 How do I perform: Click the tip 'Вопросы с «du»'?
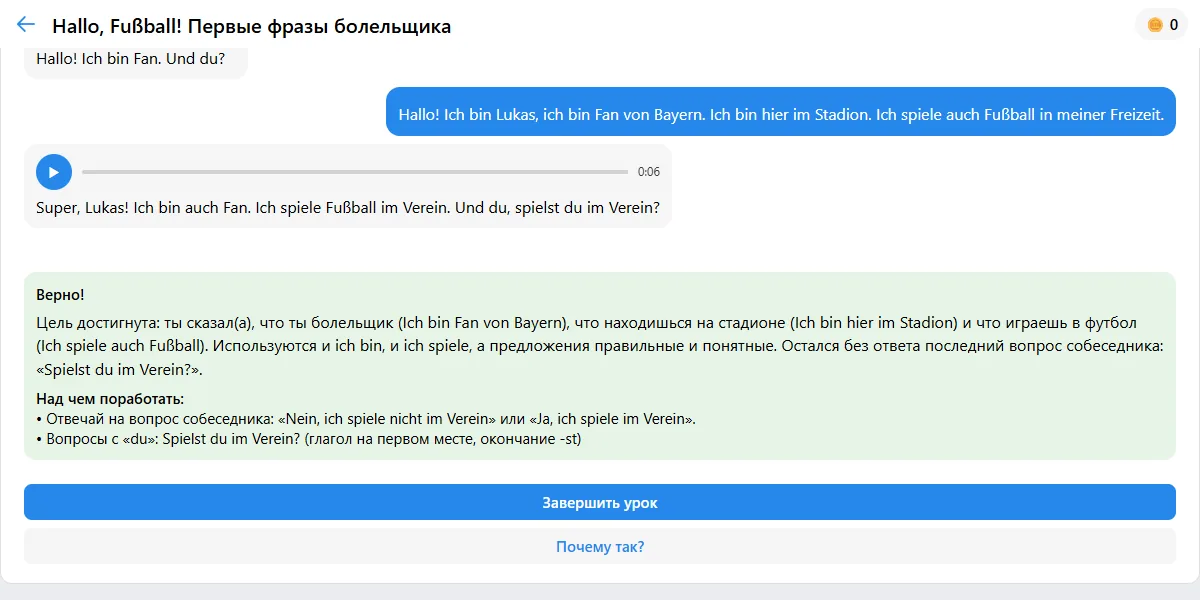point(308,439)
